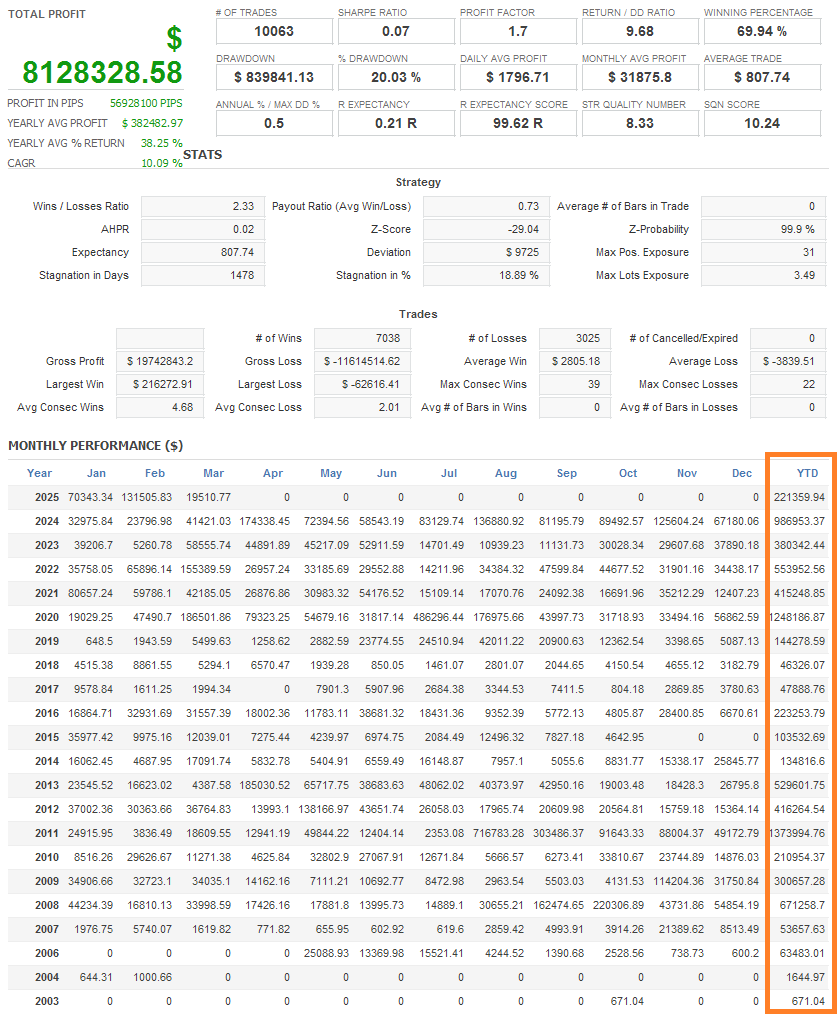The height and width of the screenshot is (1018, 838).
Task: Click the Avg Consec Wins field 4.68
Action: (x=160, y=408)
